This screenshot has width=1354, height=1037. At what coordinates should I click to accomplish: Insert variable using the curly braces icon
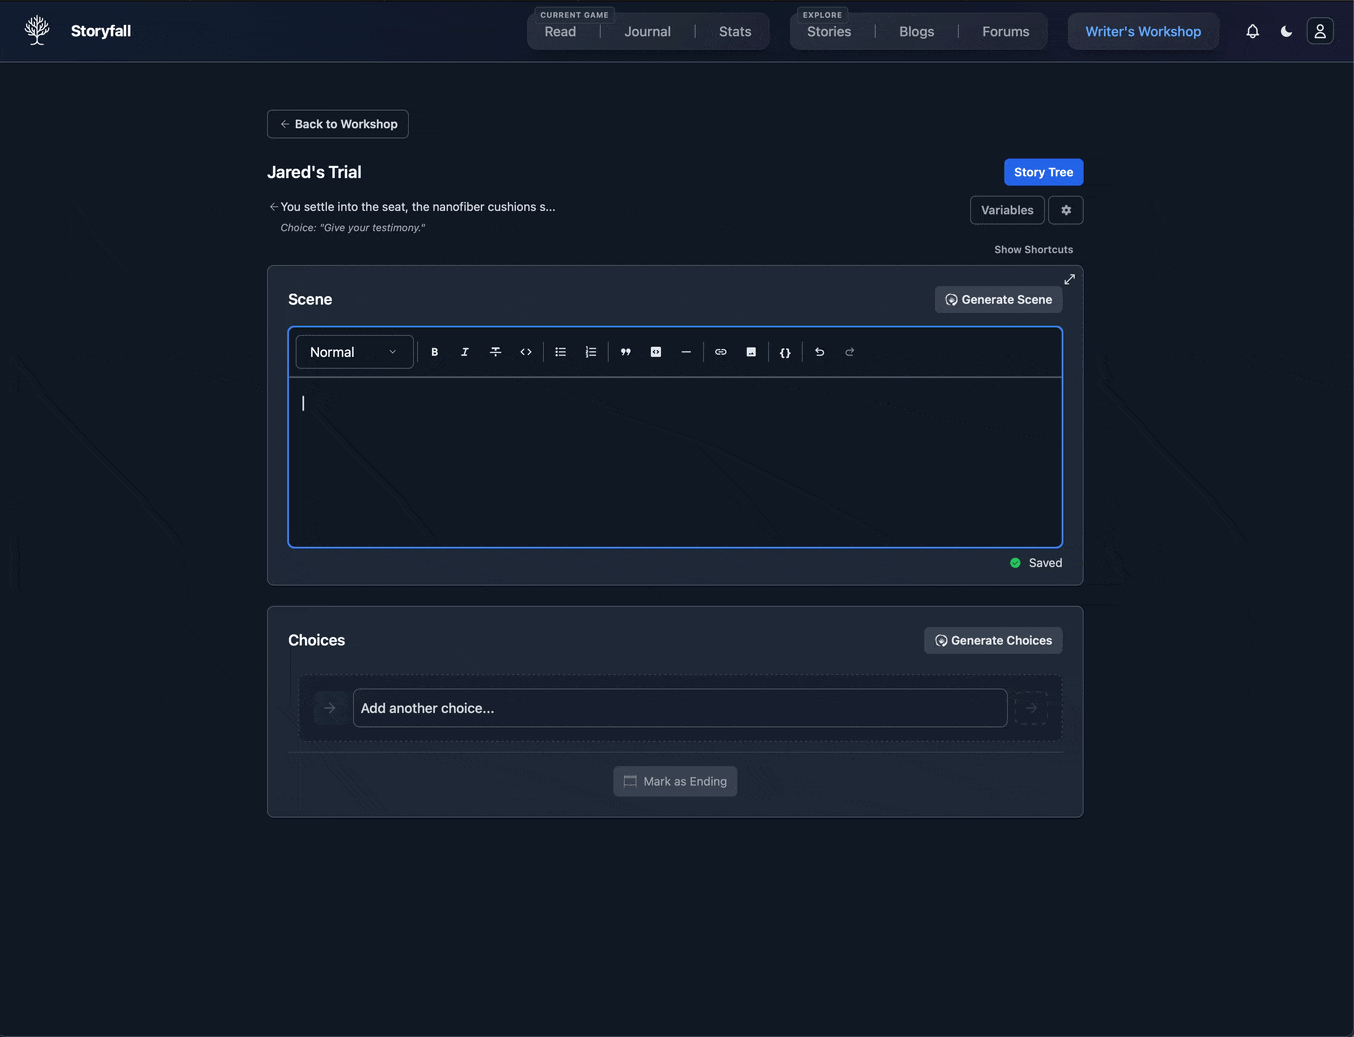pos(785,352)
